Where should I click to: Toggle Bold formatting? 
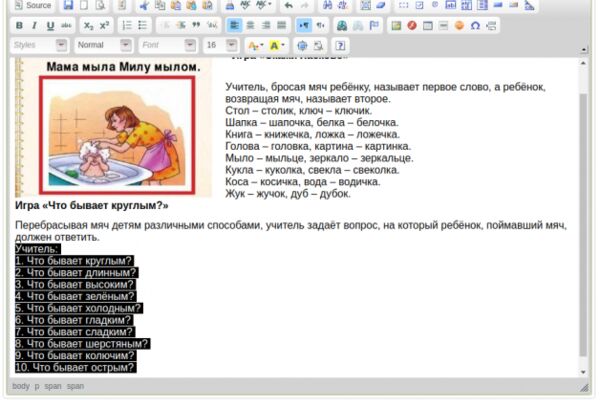[19, 26]
